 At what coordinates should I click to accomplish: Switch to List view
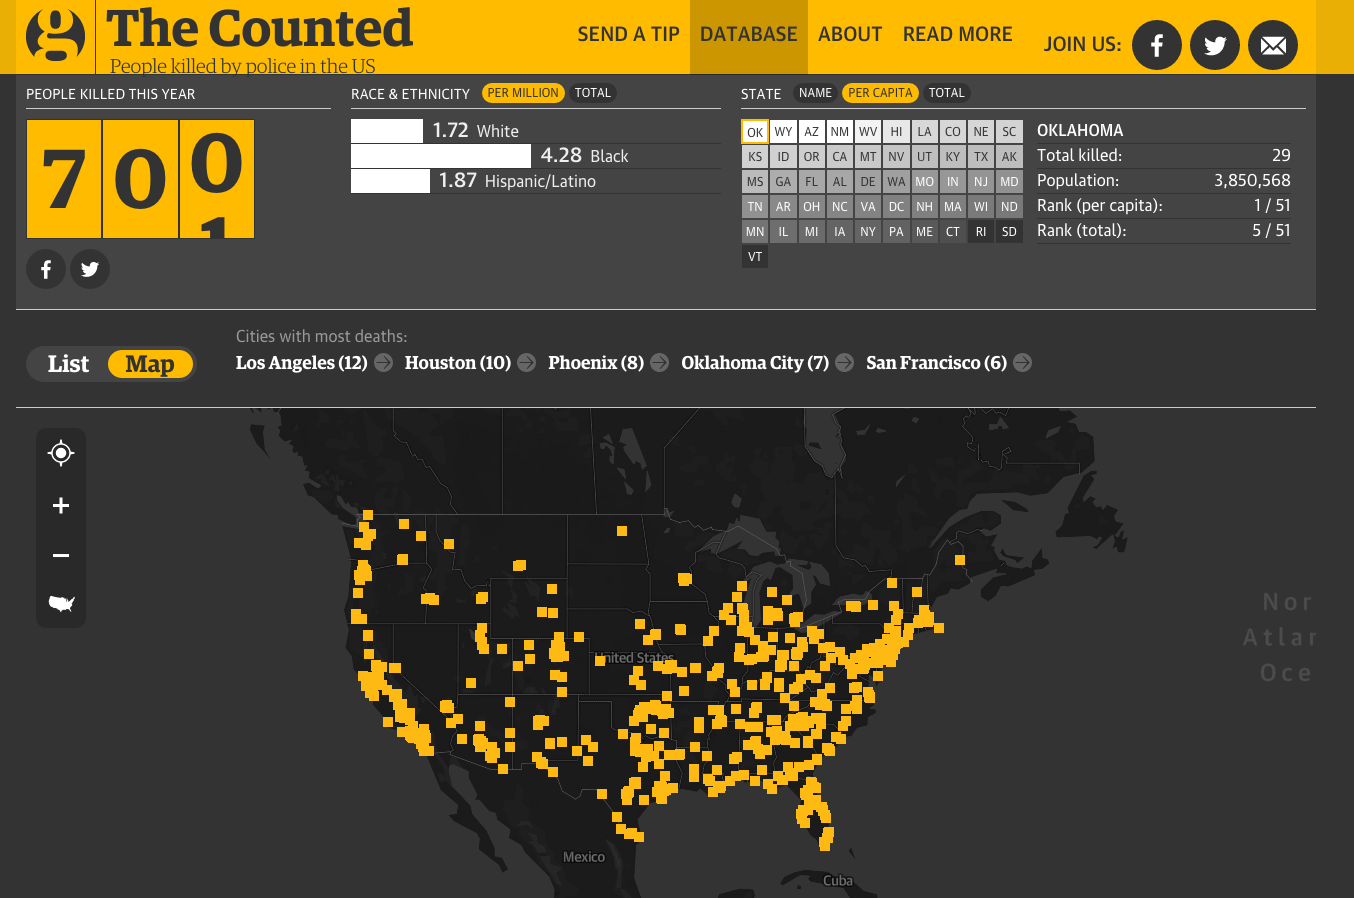coord(68,364)
